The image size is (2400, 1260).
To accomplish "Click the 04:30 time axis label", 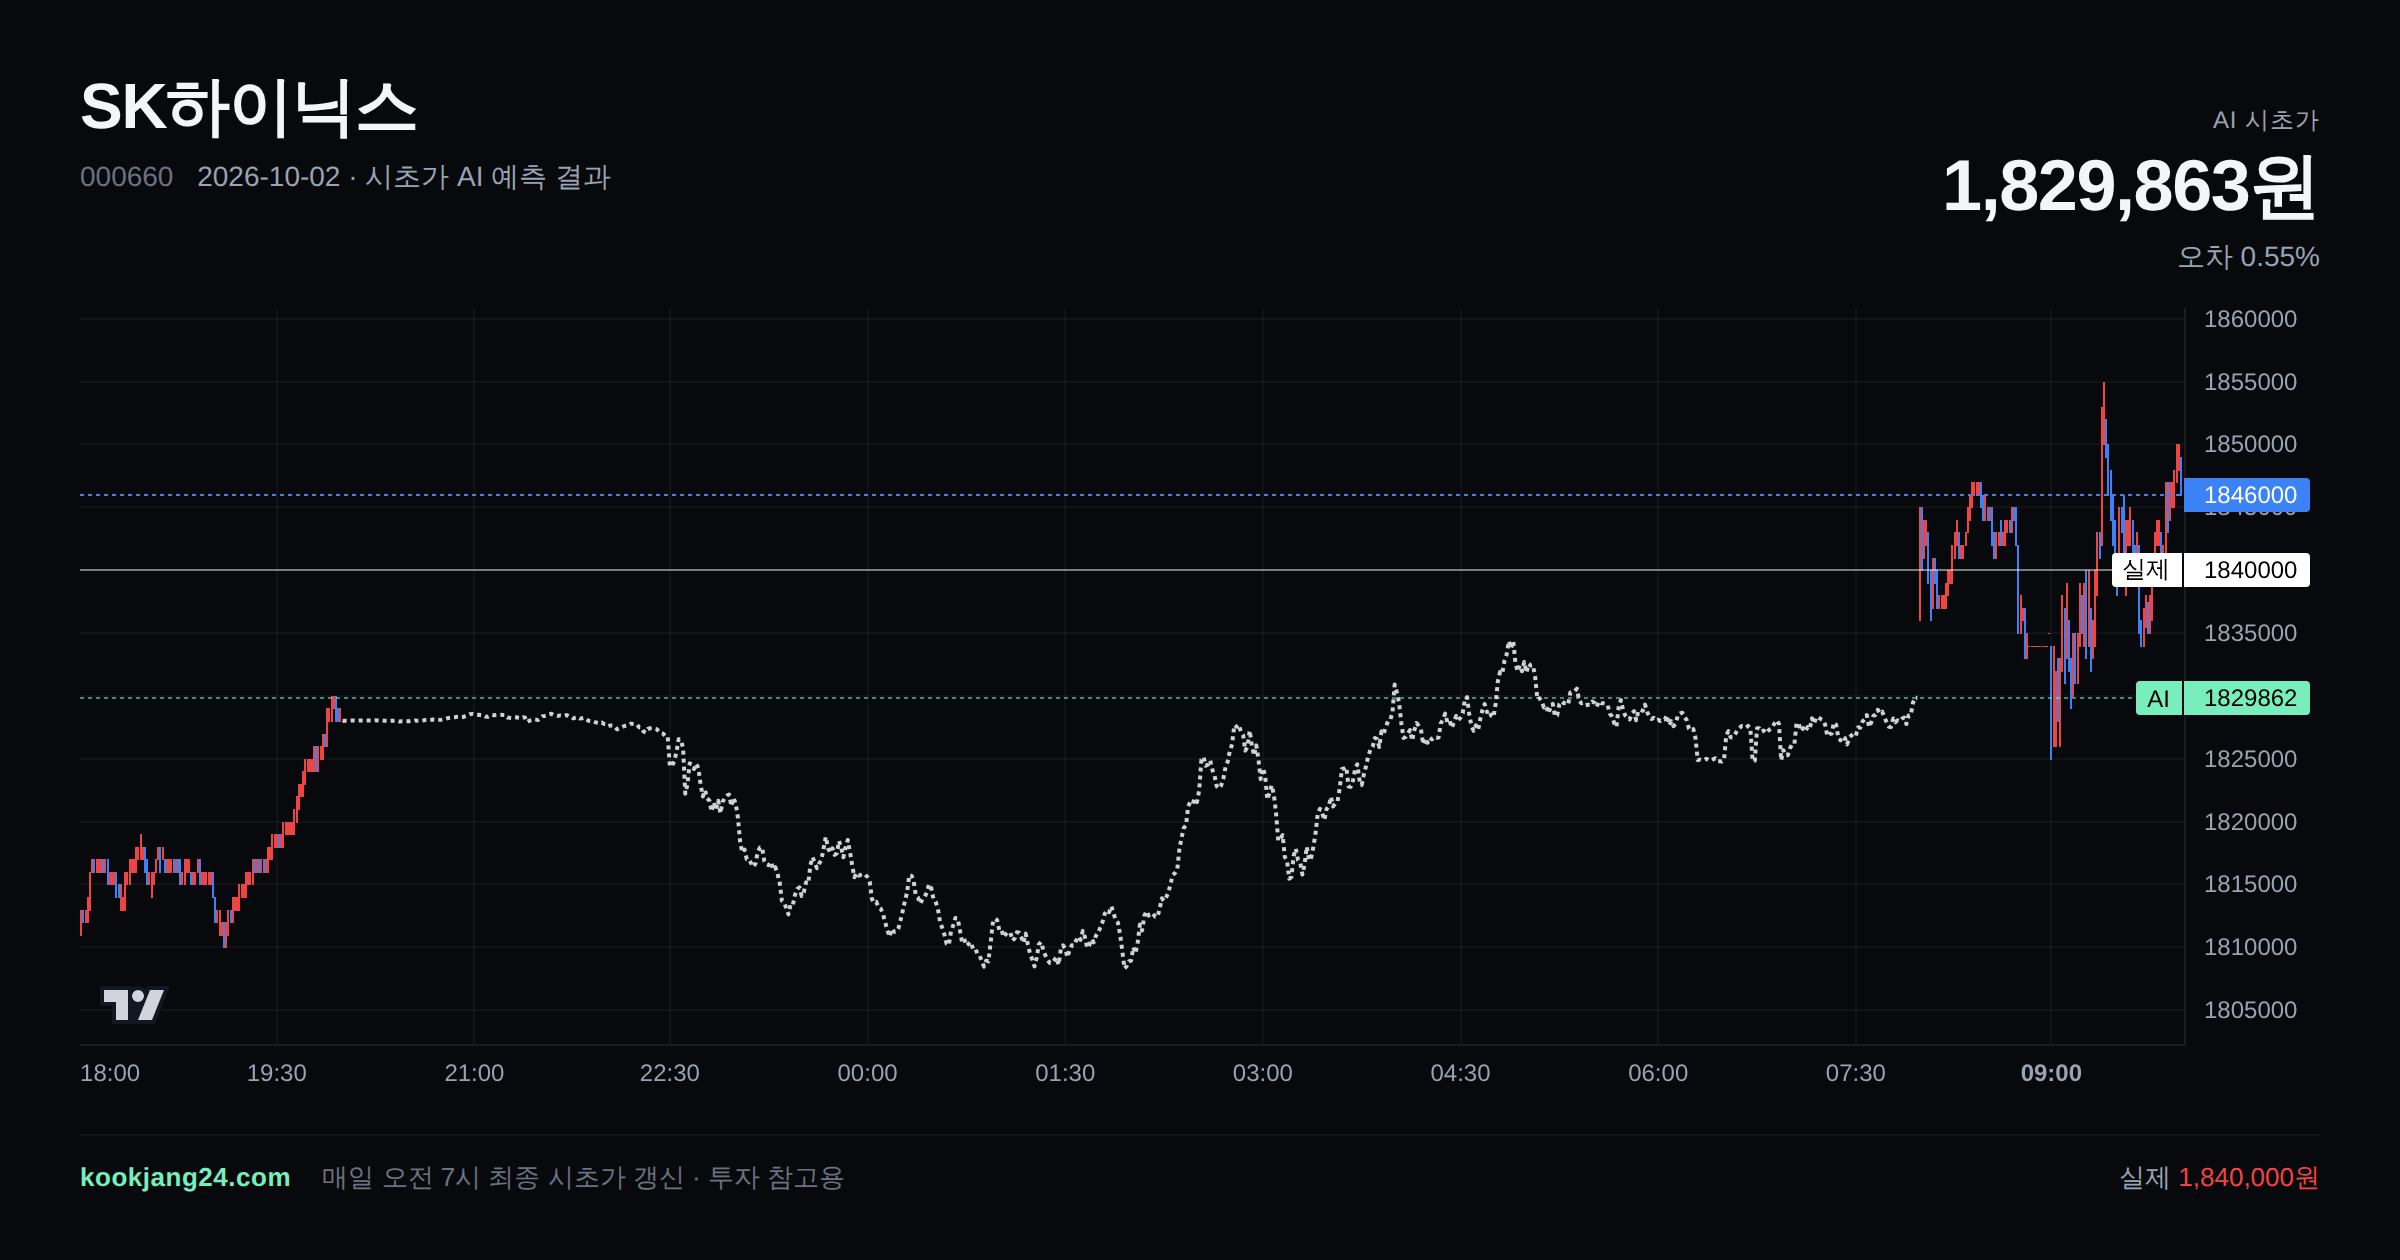I will tap(1460, 1073).
